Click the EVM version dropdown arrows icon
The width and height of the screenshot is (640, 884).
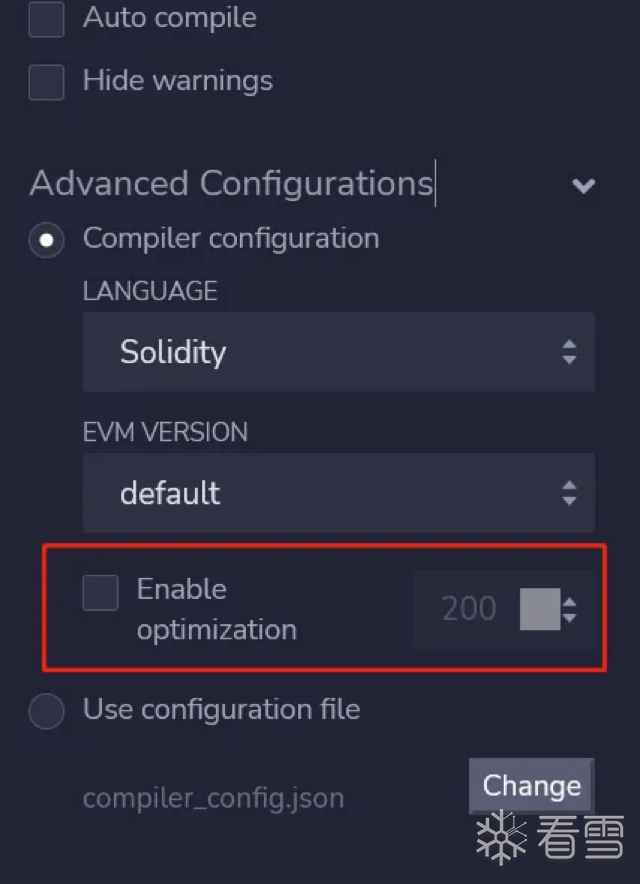point(569,493)
